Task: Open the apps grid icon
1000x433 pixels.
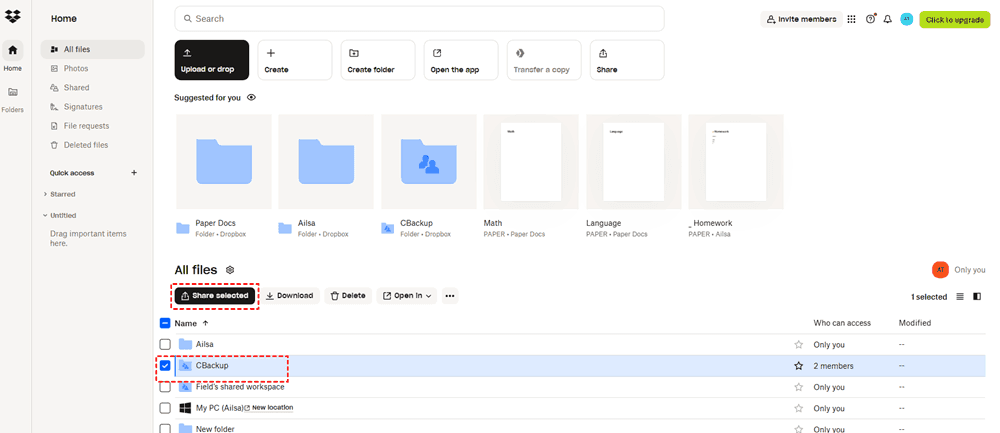Action: point(851,19)
